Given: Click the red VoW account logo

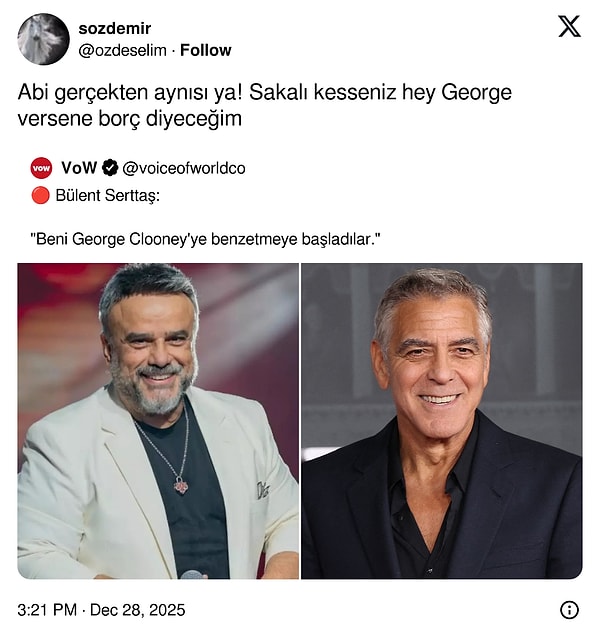Looking at the screenshot, I should click(41, 168).
